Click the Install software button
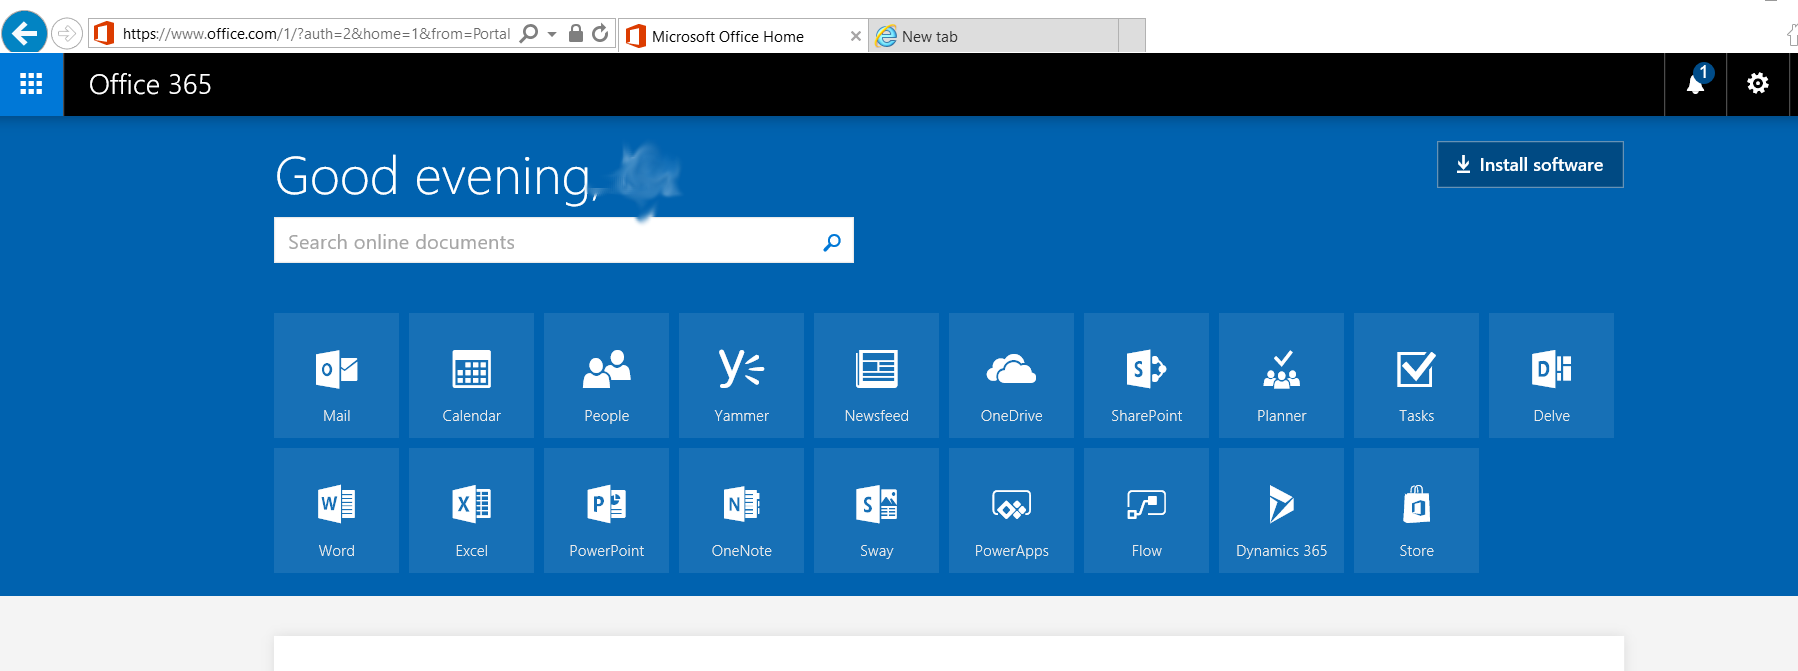Image resolution: width=1798 pixels, height=671 pixels. click(x=1529, y=165)
